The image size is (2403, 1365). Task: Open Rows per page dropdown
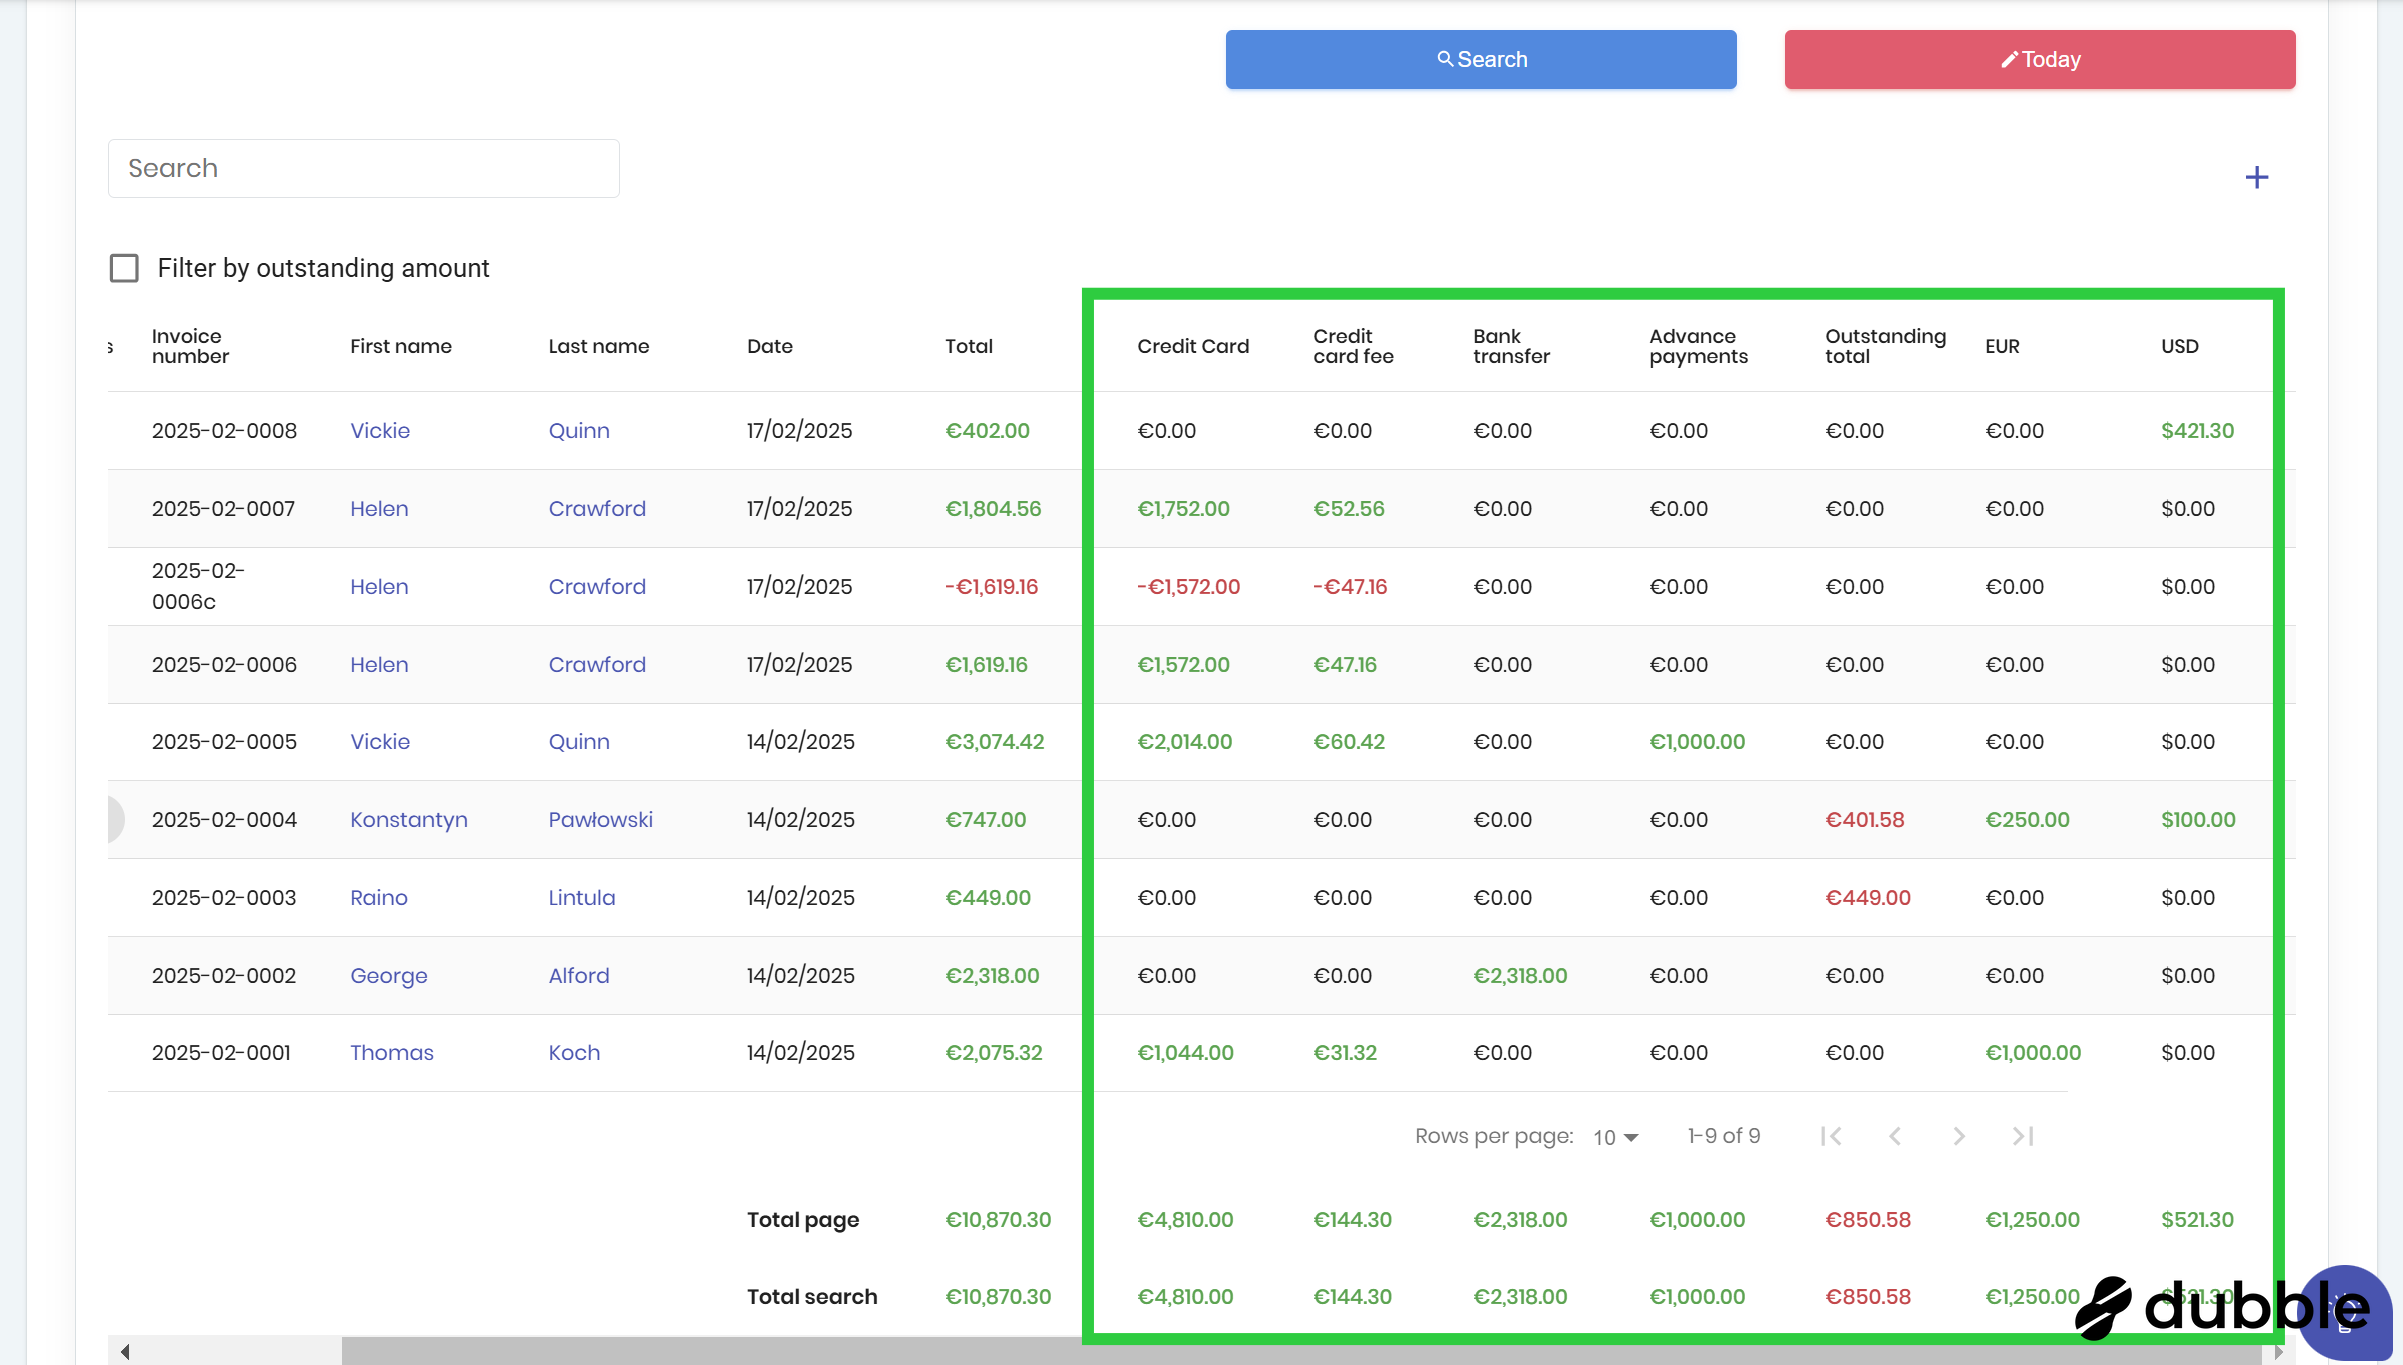click(1615, 1137)
